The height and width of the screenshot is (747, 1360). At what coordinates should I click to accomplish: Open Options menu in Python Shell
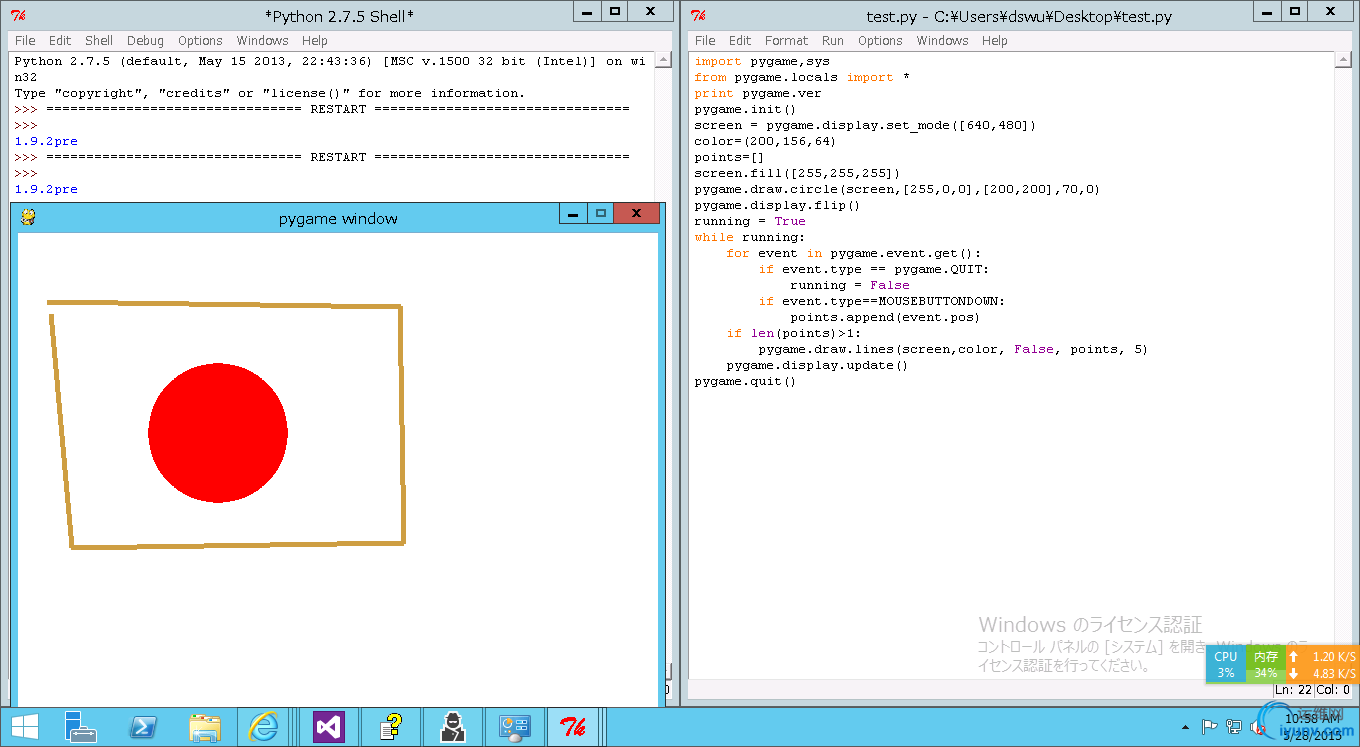point(200,41)
